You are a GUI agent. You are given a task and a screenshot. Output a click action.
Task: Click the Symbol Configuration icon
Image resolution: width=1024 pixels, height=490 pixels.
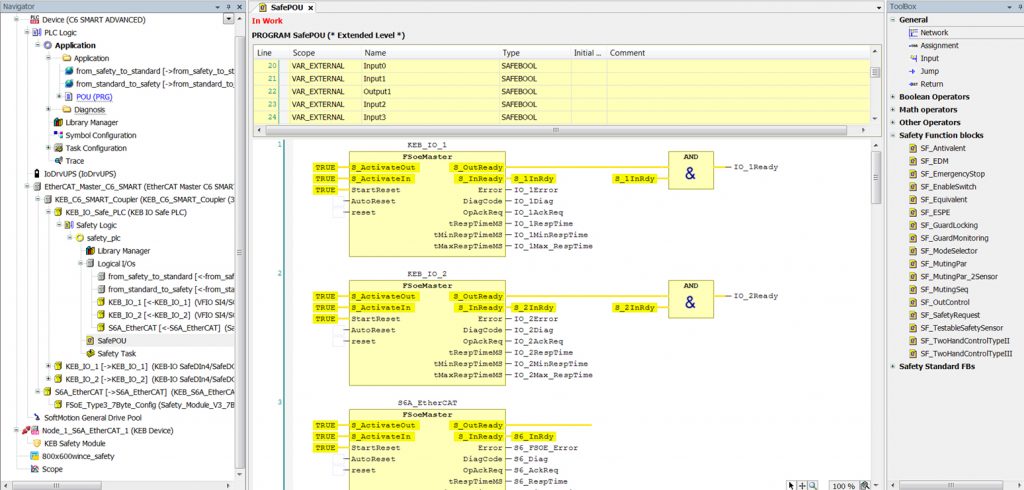57,135
